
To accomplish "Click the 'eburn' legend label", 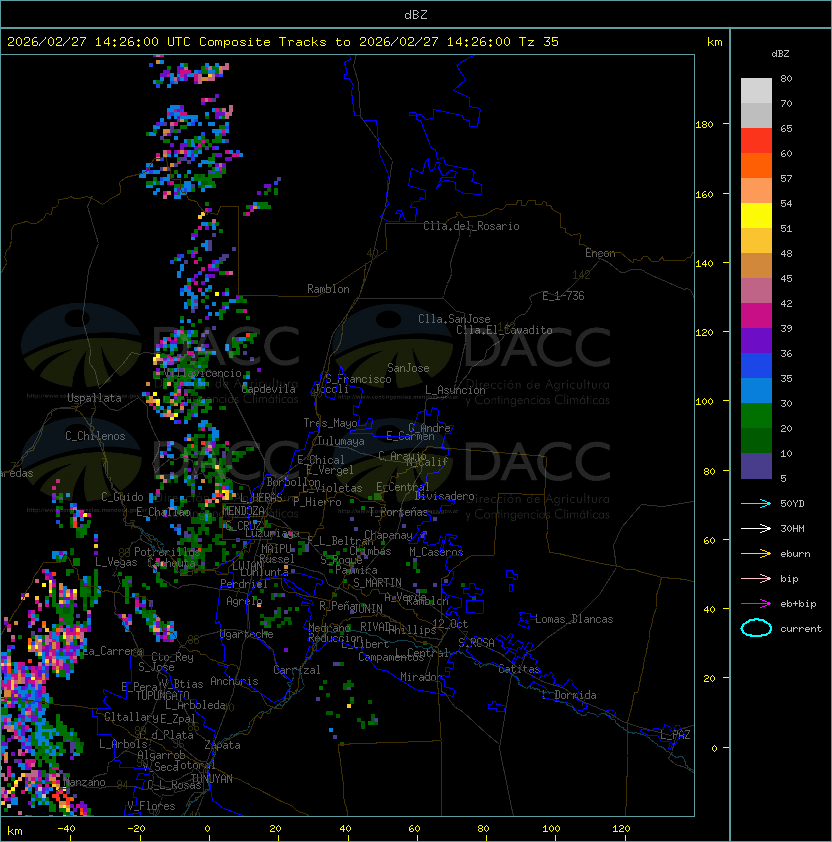I will [795, 554].
